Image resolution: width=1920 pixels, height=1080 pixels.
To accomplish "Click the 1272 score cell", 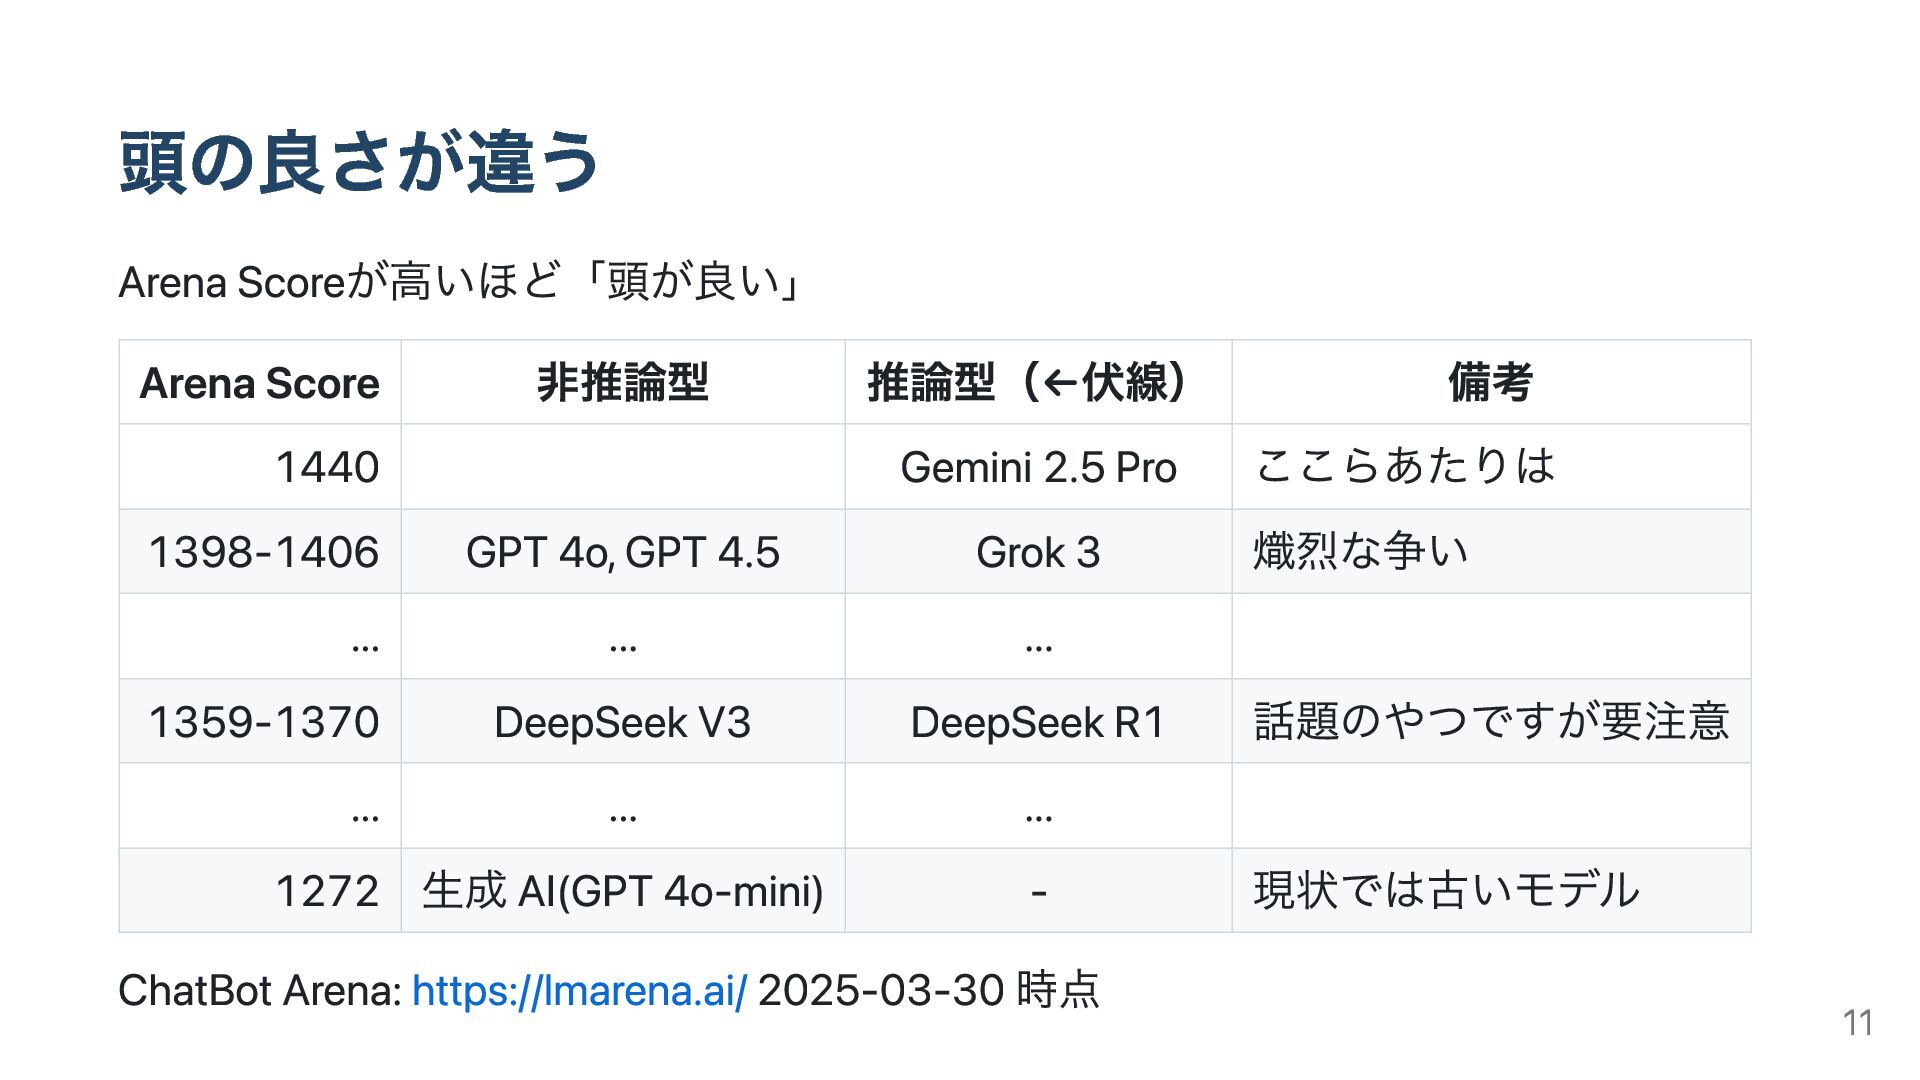I will coord(260,891).
